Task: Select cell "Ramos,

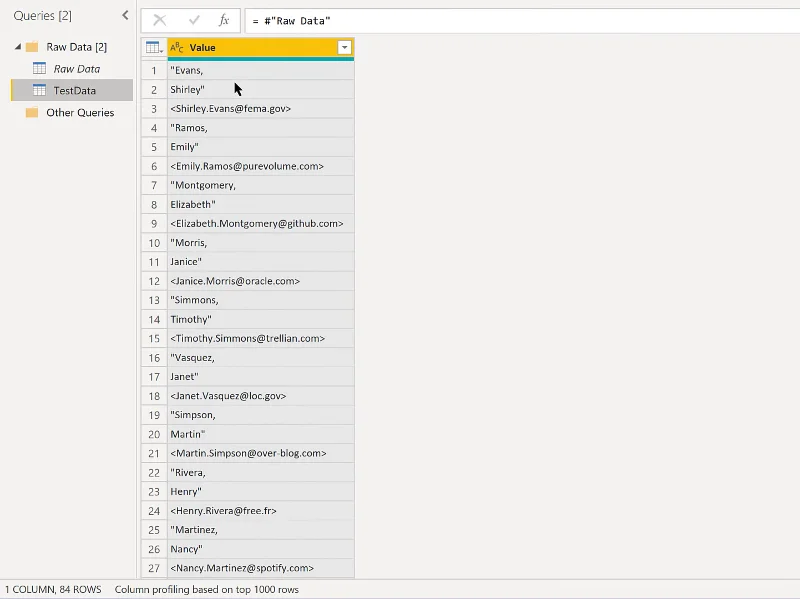Action: tap(261, 128)
